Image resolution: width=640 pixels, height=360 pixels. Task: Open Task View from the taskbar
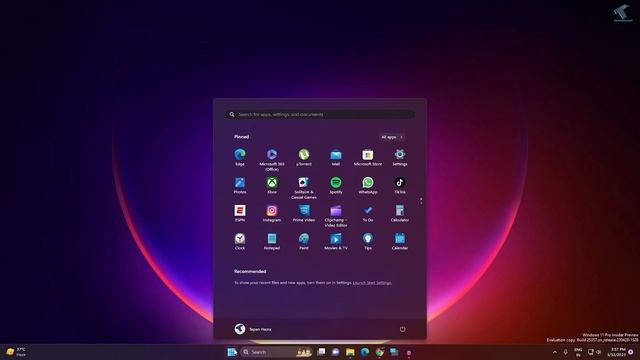tap(322, 352)
